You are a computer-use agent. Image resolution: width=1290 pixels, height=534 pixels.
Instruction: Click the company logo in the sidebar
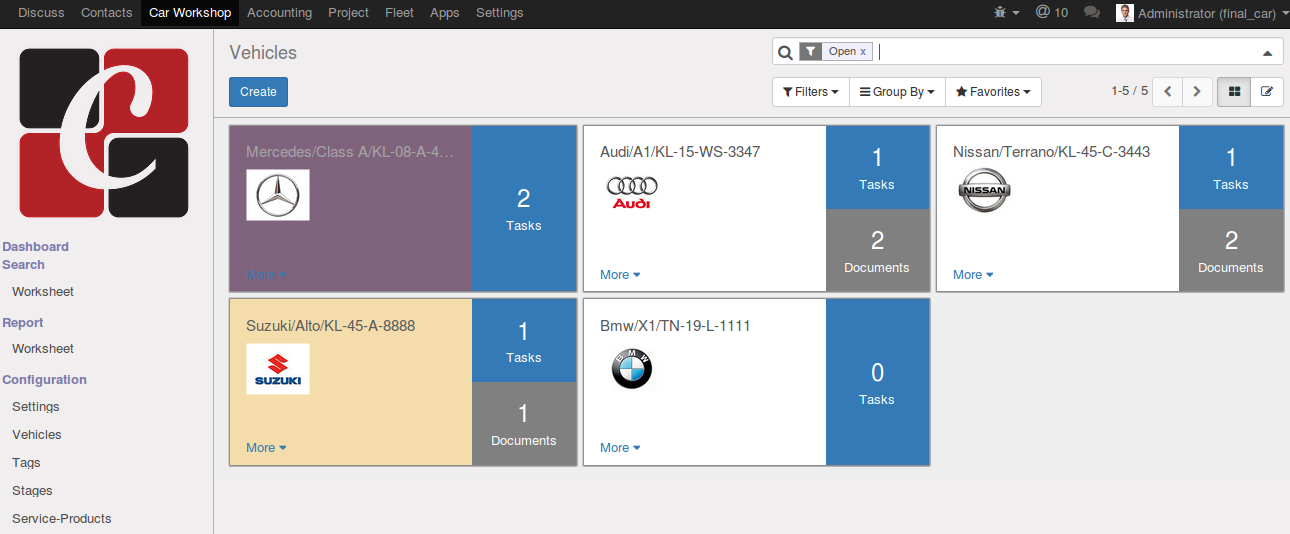coord(105,133)
